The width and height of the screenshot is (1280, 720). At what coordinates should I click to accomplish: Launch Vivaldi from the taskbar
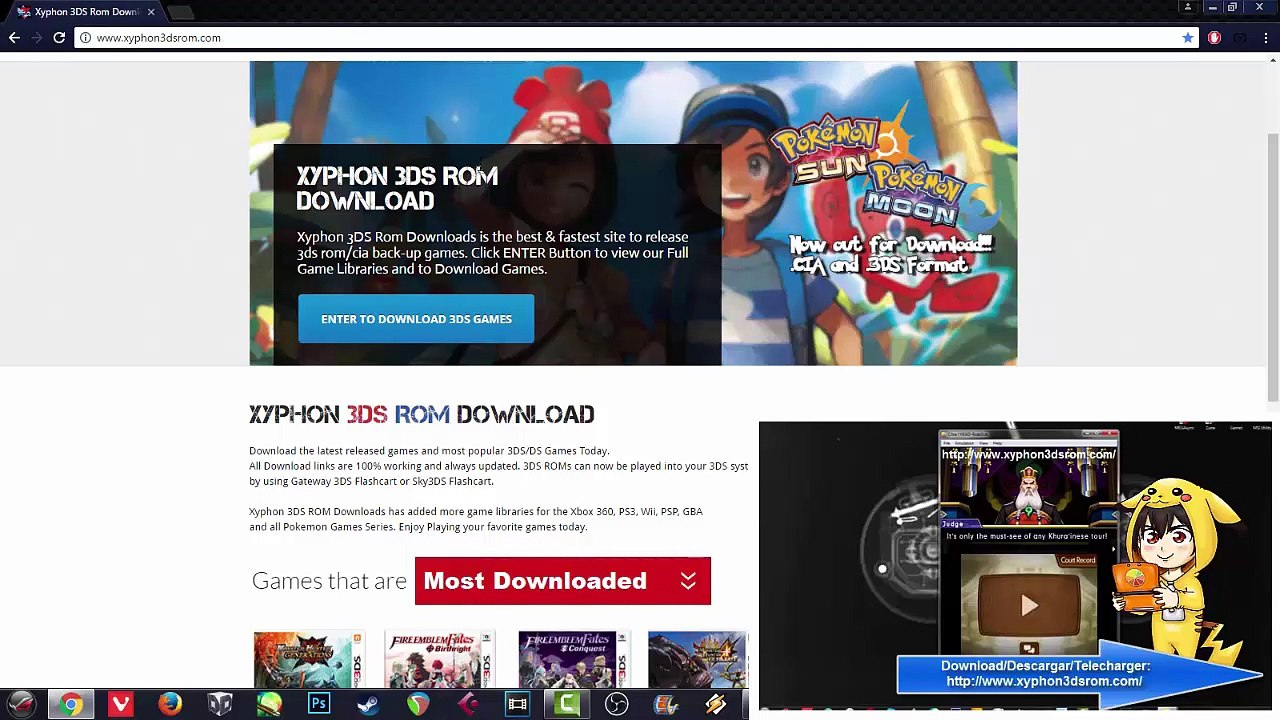click(121, 705)
